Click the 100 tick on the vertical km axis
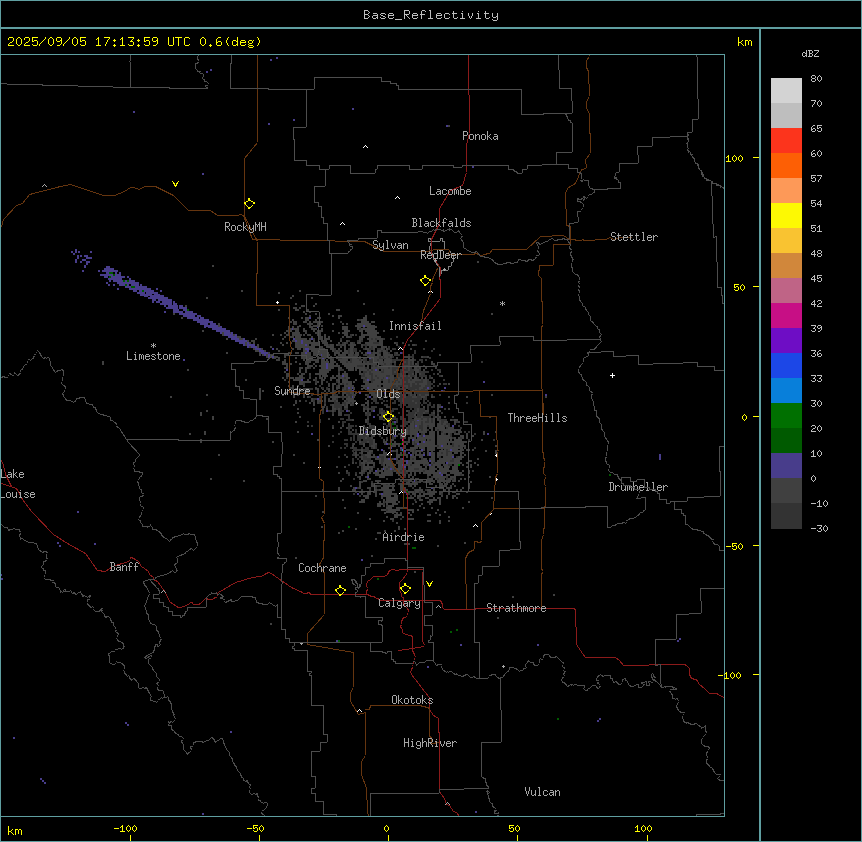 (734, 158)
